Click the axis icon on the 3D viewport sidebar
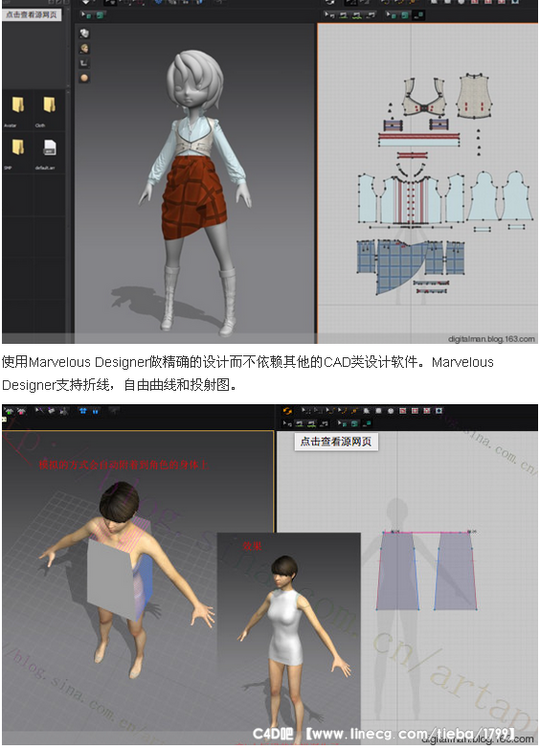The image size is (540, 750). coord(84,63)
